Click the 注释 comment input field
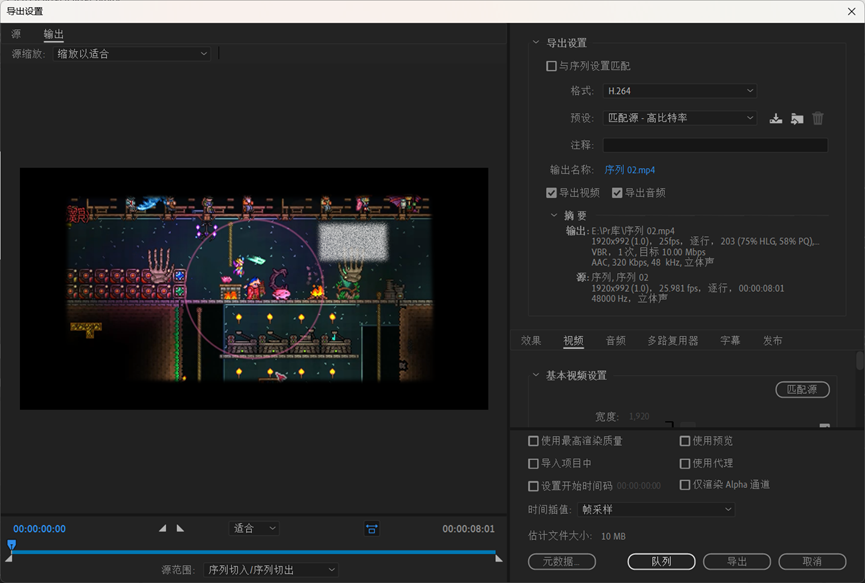Screen dimensions: 865x583 coord(715,146)
